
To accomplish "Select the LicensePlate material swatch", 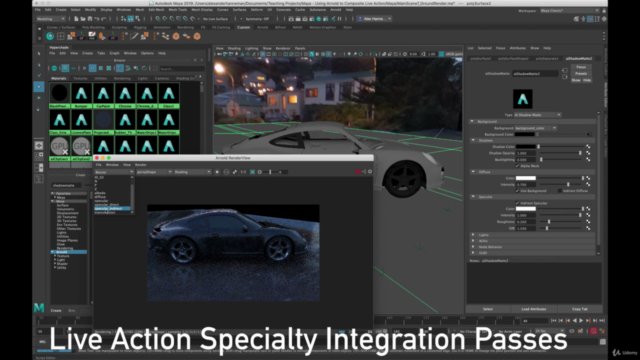I will tap(81, 122).
